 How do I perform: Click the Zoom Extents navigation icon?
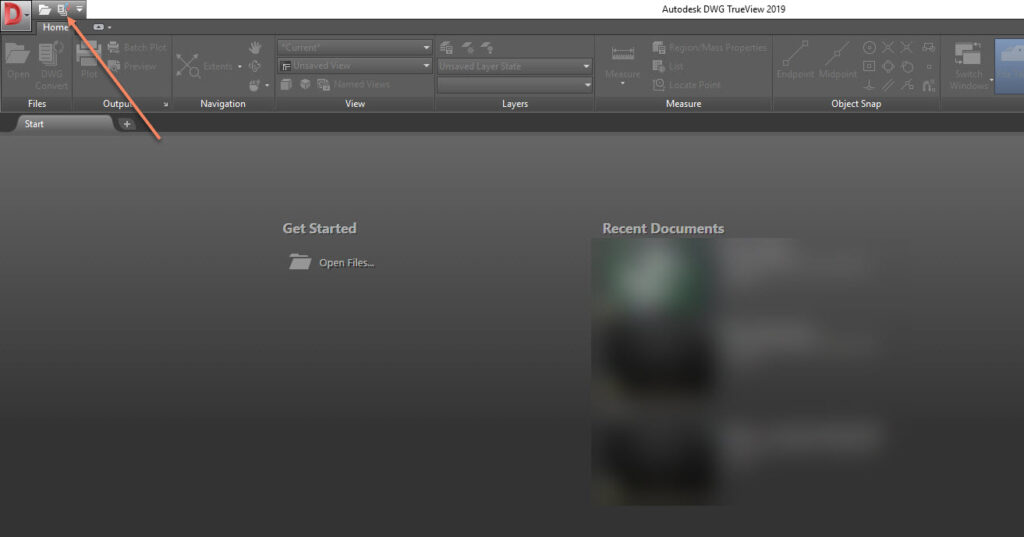pos(188,66)
